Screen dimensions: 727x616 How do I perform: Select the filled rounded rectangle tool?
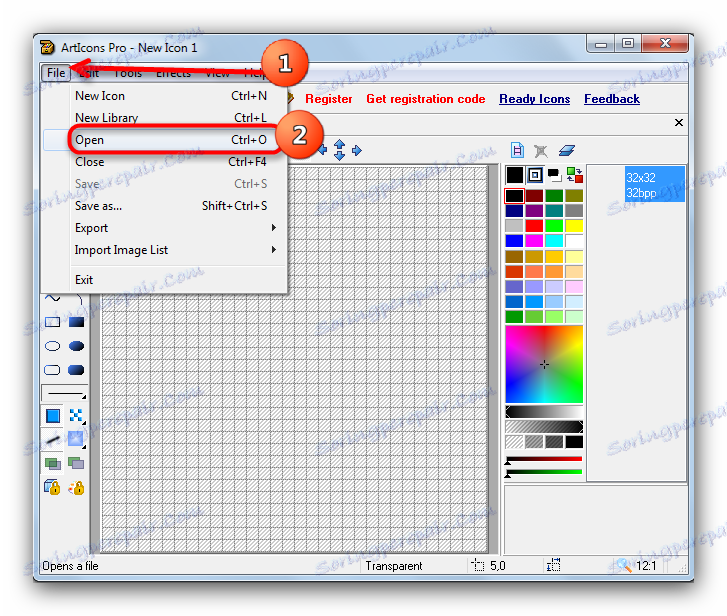click(76, 370)
